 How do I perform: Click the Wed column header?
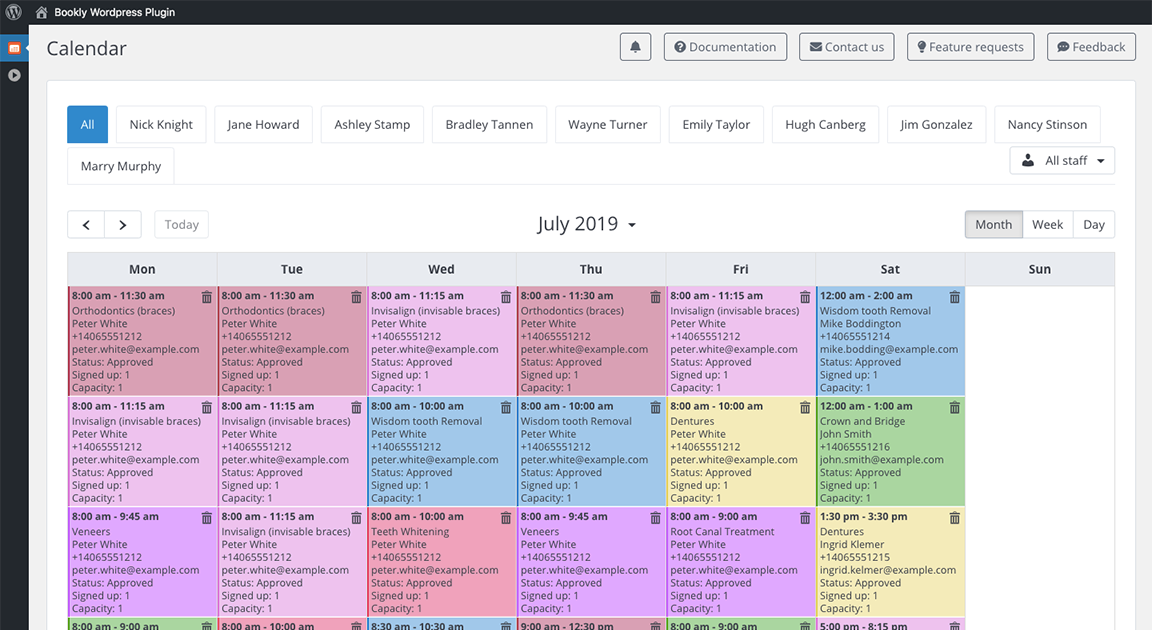442,269
